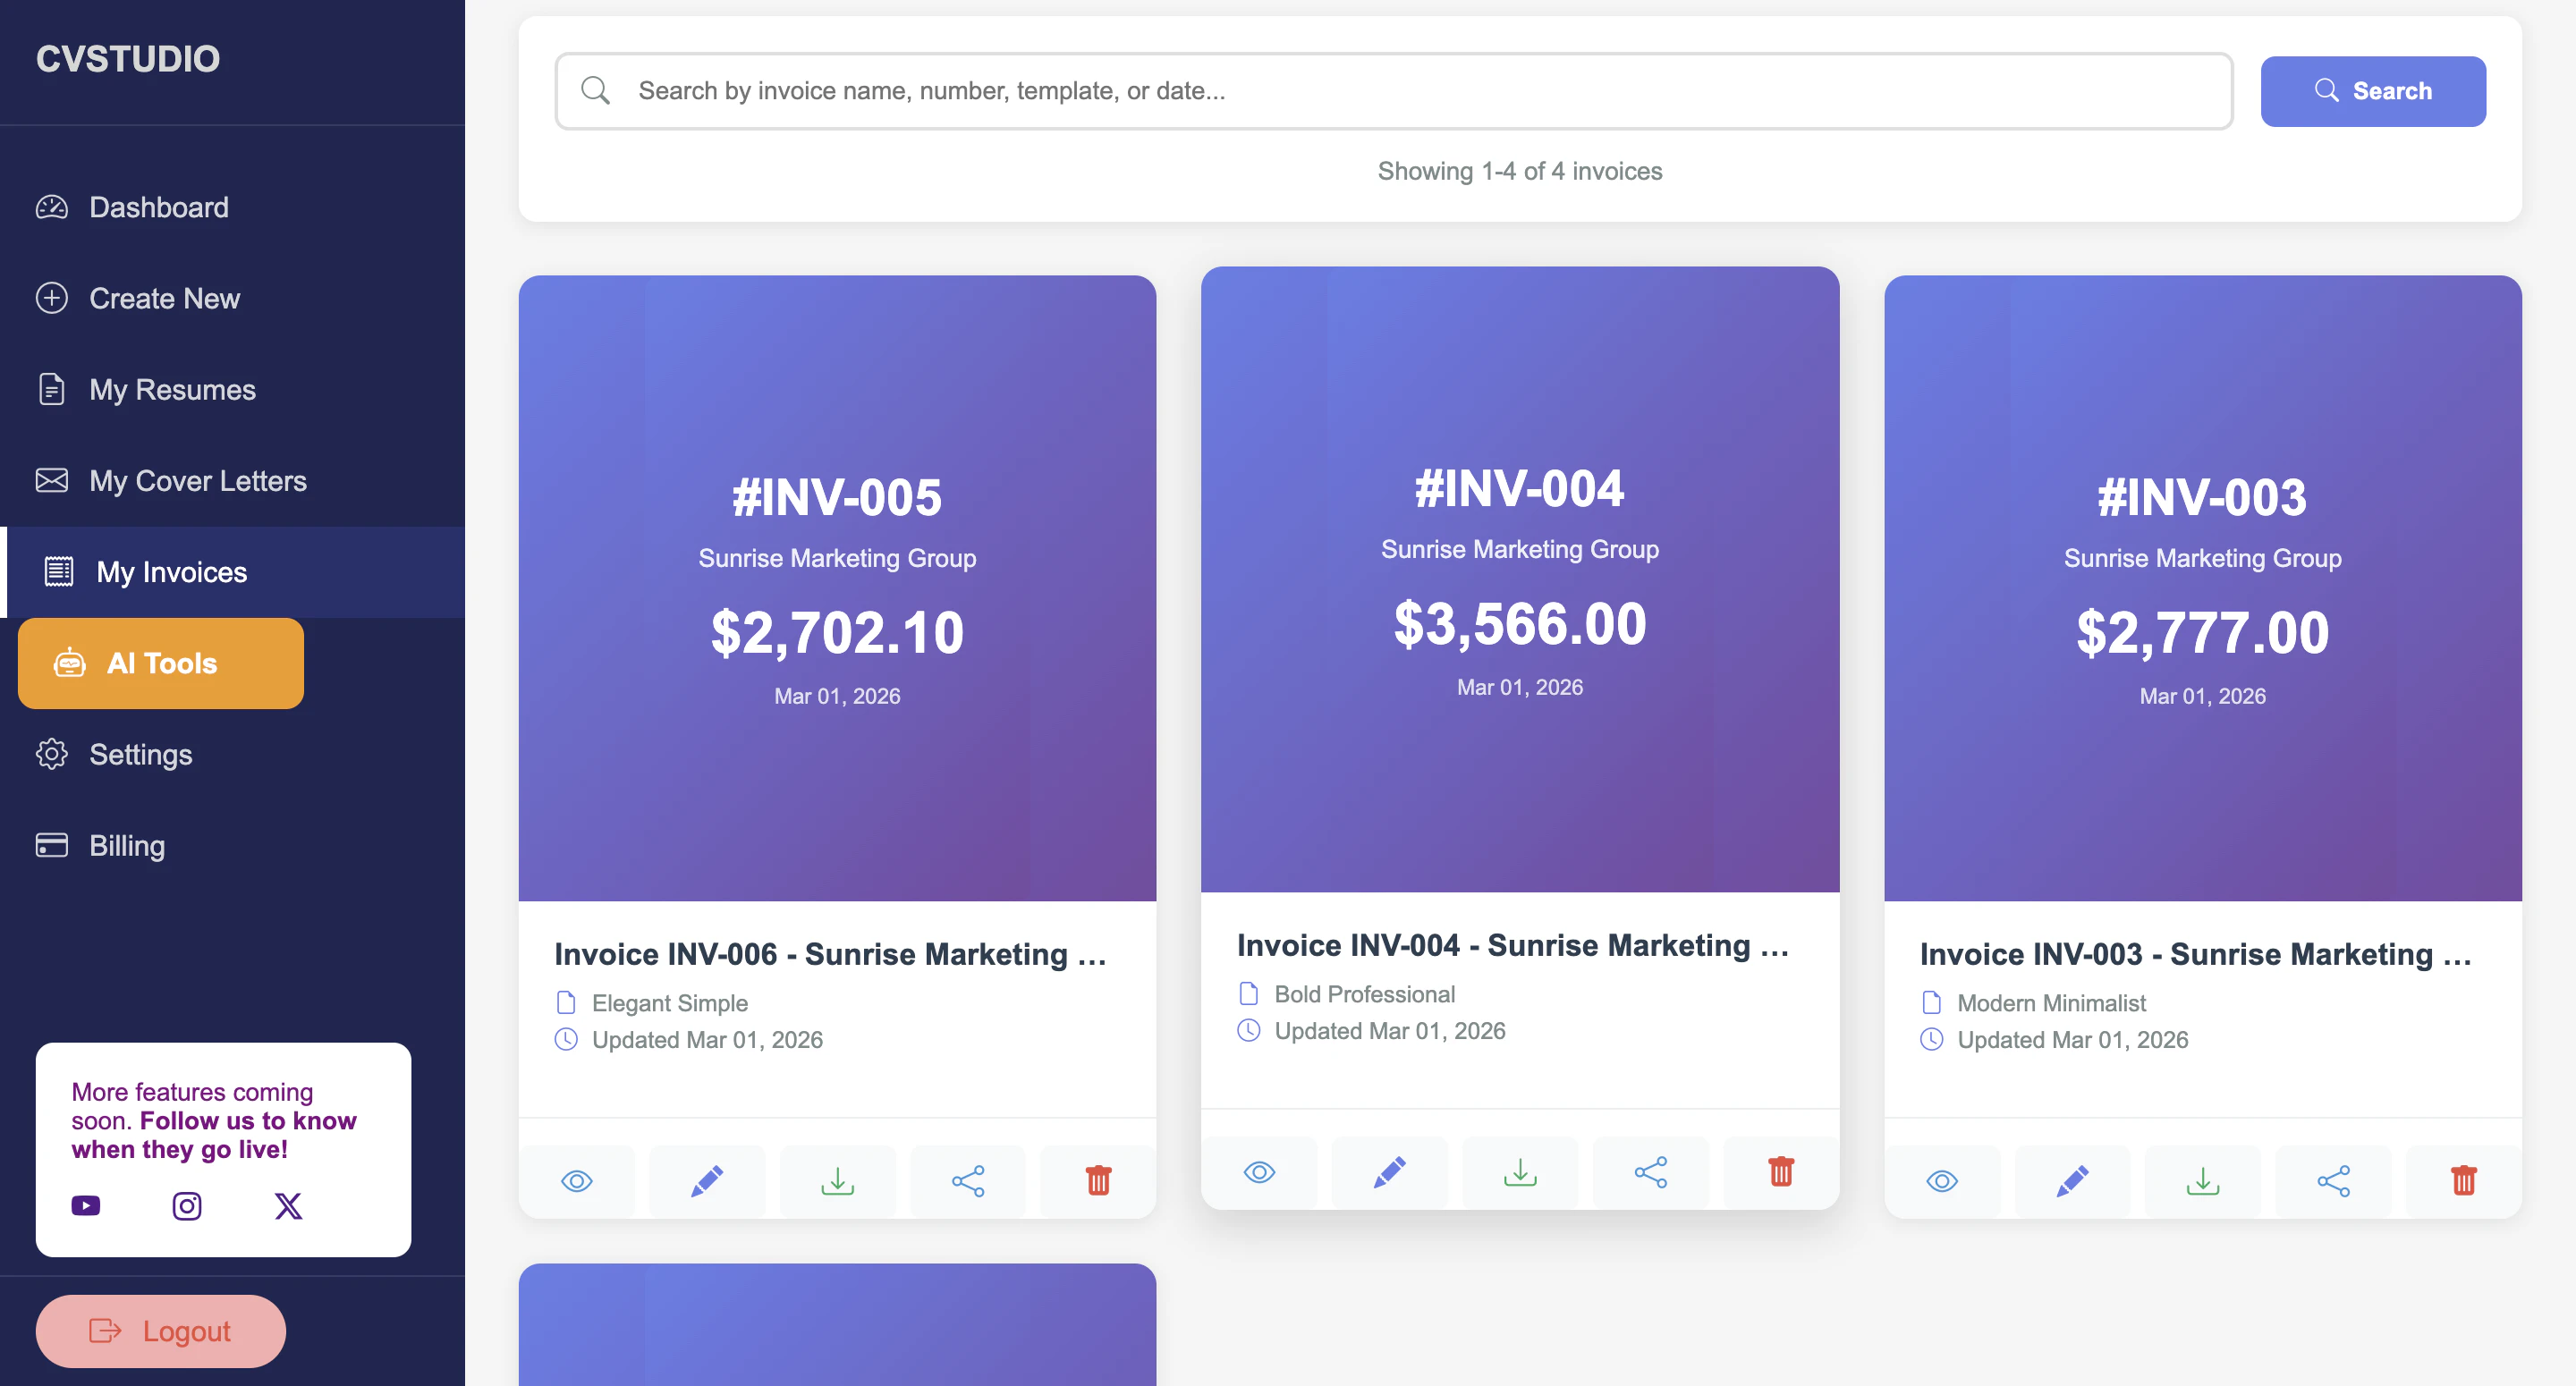Image resolution: width=2576 pixels, height=1386 pixels.
Task: Open the Billing section
Action: (x=127, y=846)
